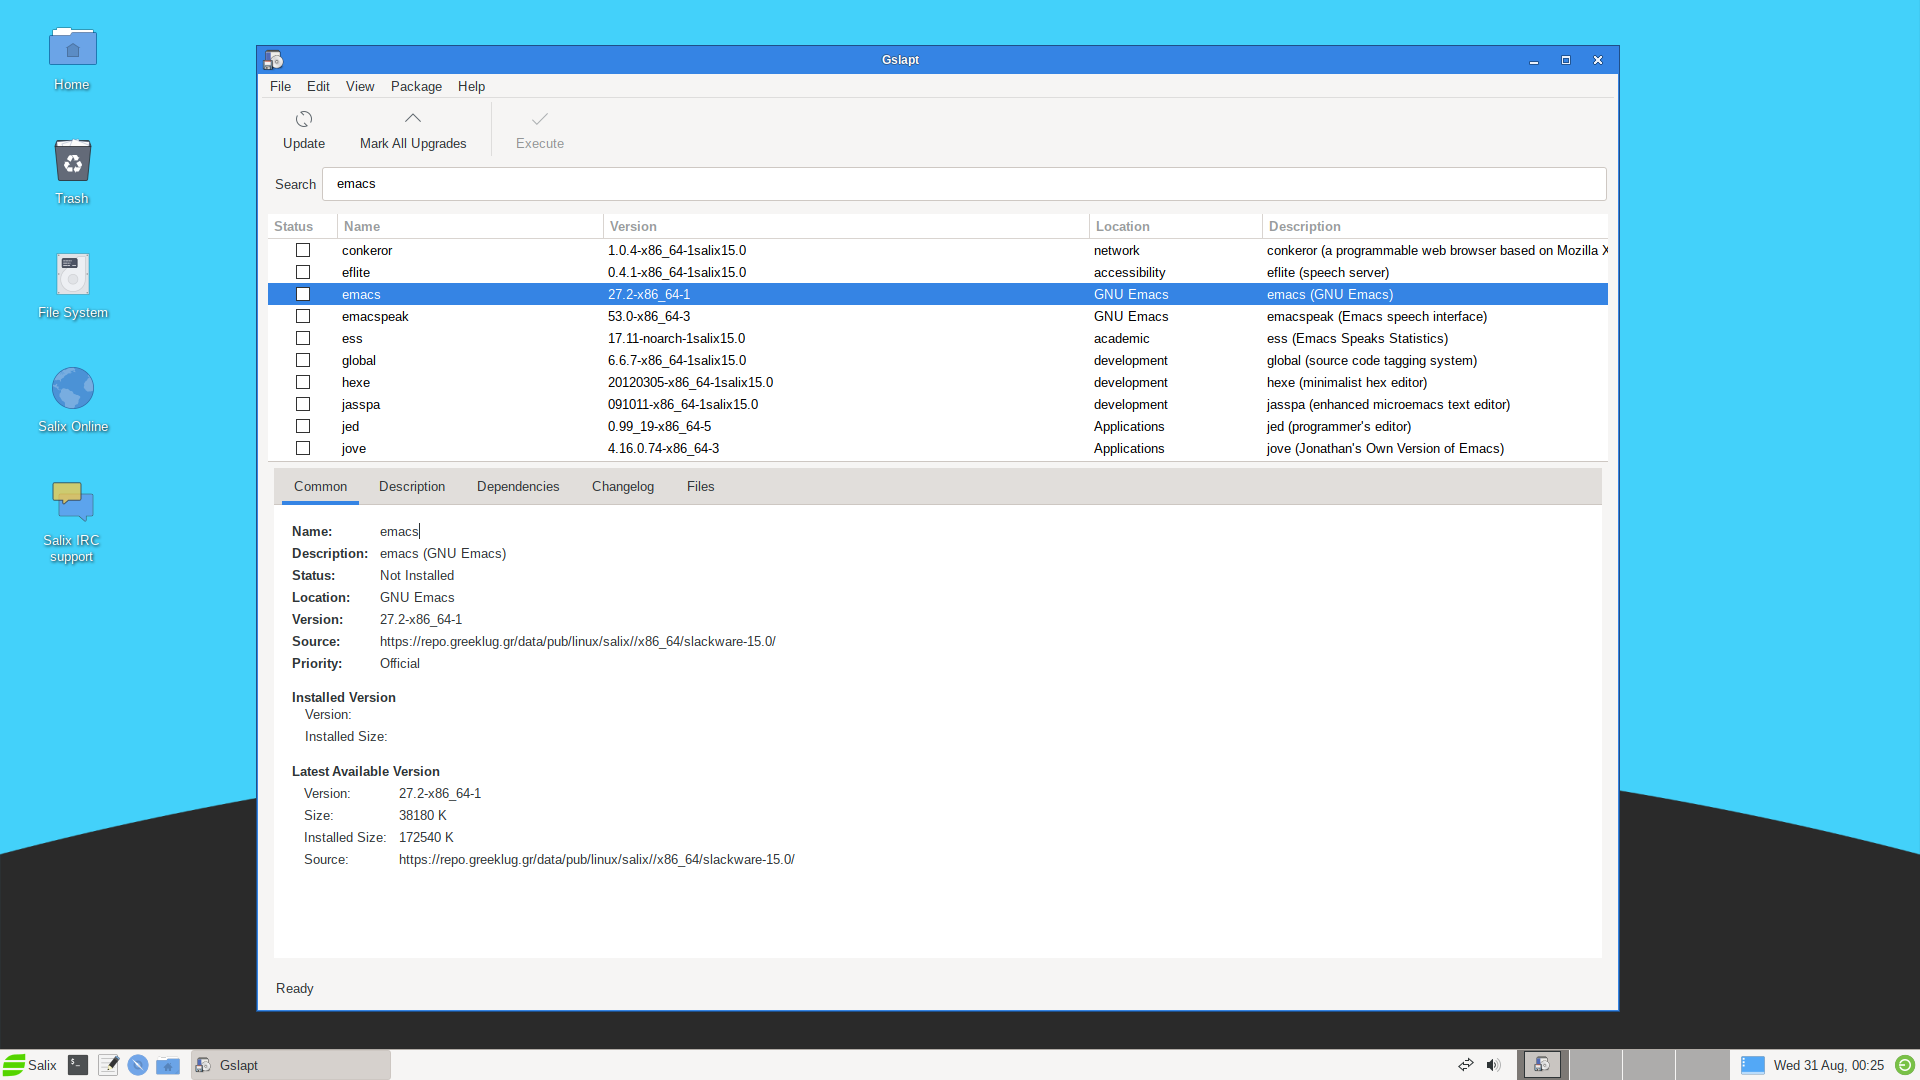Open the View menu

(x=360, y=87)
